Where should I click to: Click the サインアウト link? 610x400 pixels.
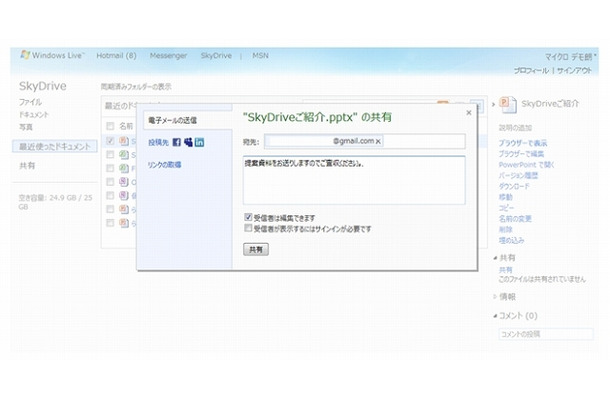pos(574,71)
